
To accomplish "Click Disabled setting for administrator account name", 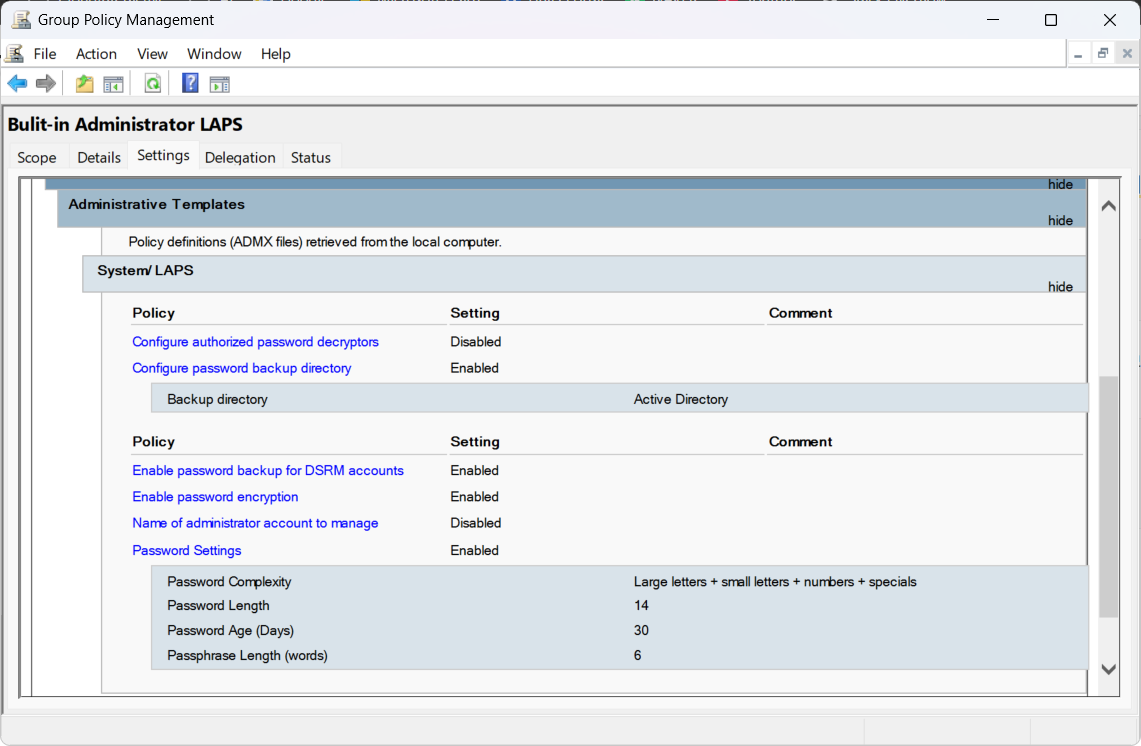I will point(476,523).
